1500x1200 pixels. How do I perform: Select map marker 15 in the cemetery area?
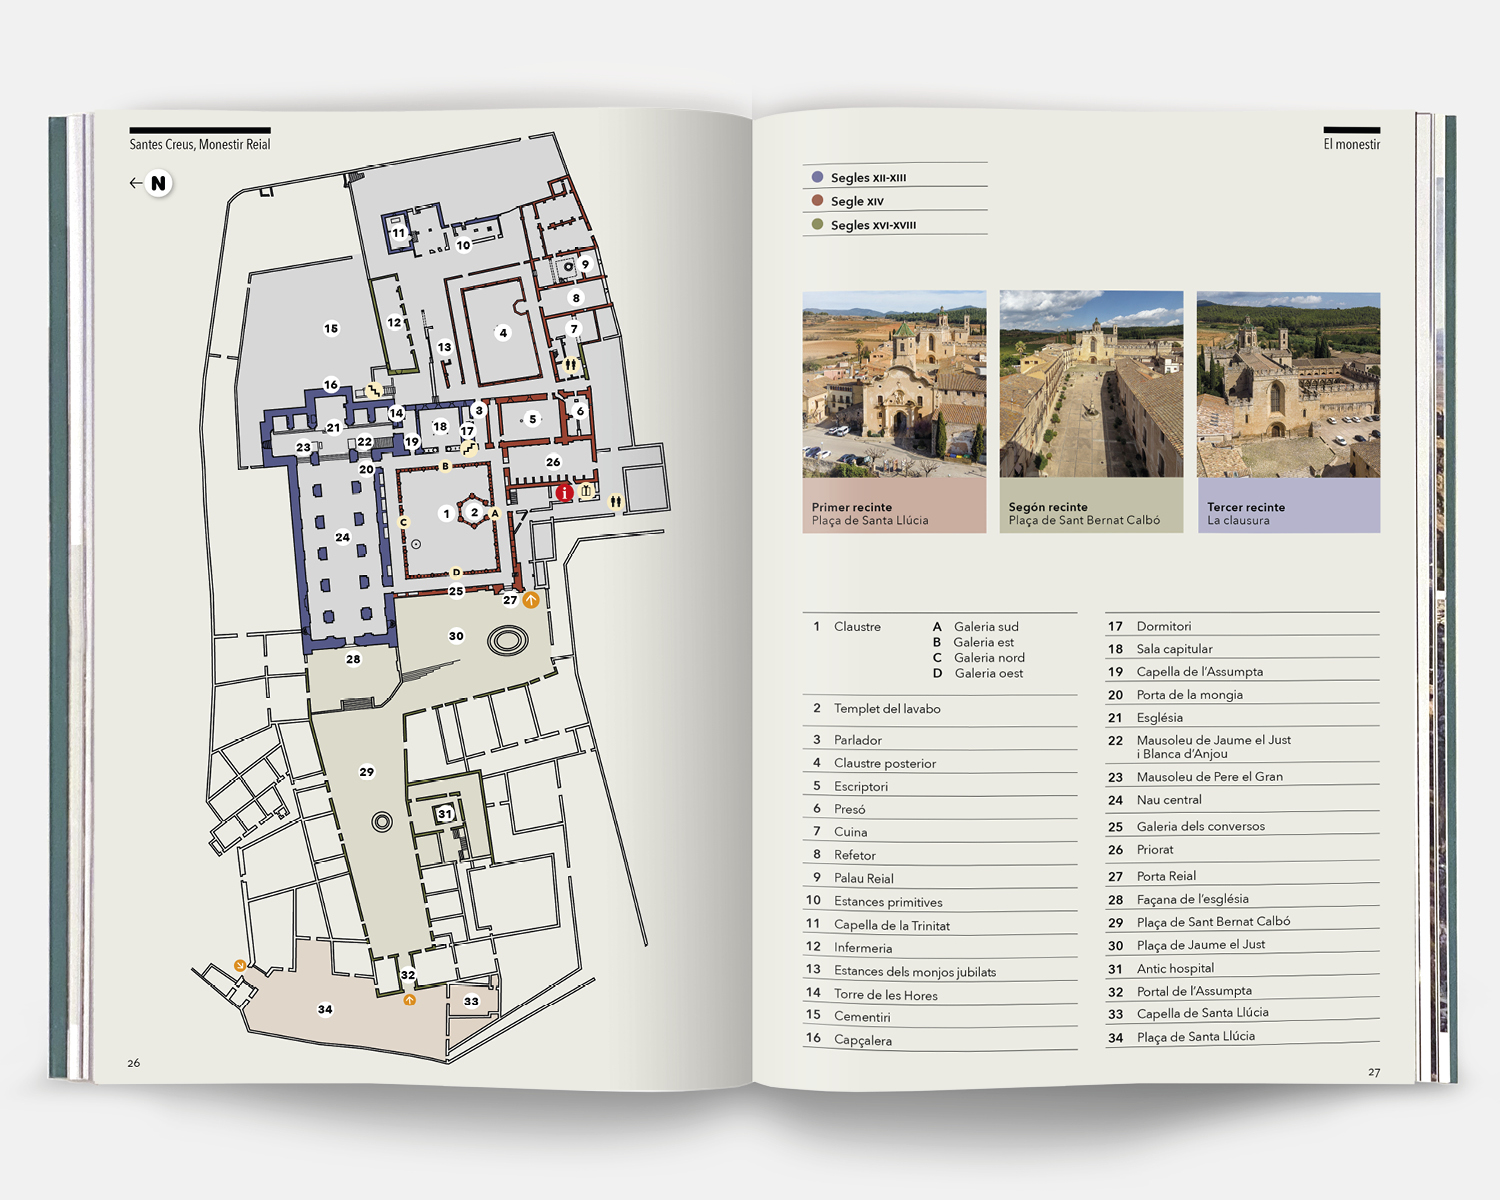click(x=331, y=328)
